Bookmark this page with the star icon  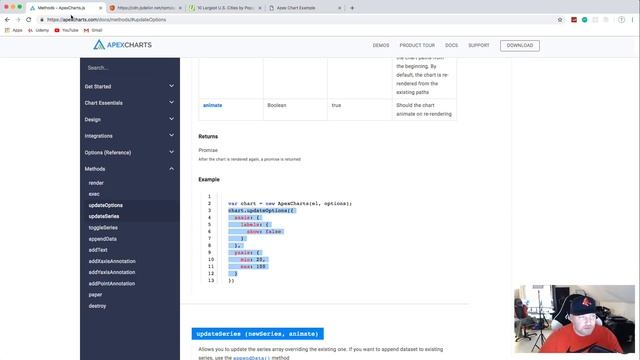560,20
